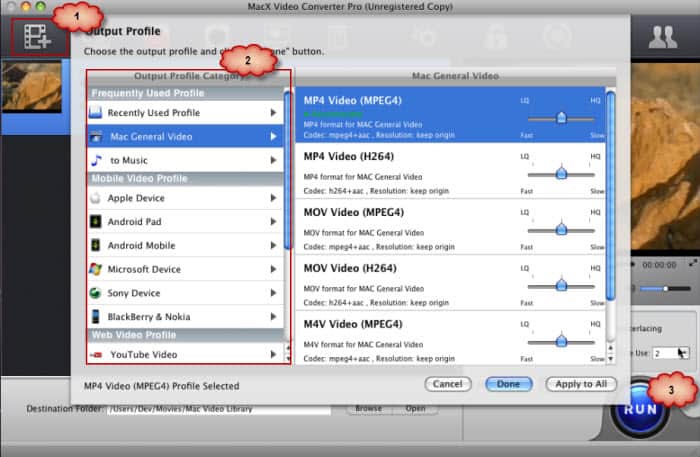Viewport: 700px width, 457px height.
Task: Expand Microsoft Device submenu arrow
Action: (x=273, y=269)
